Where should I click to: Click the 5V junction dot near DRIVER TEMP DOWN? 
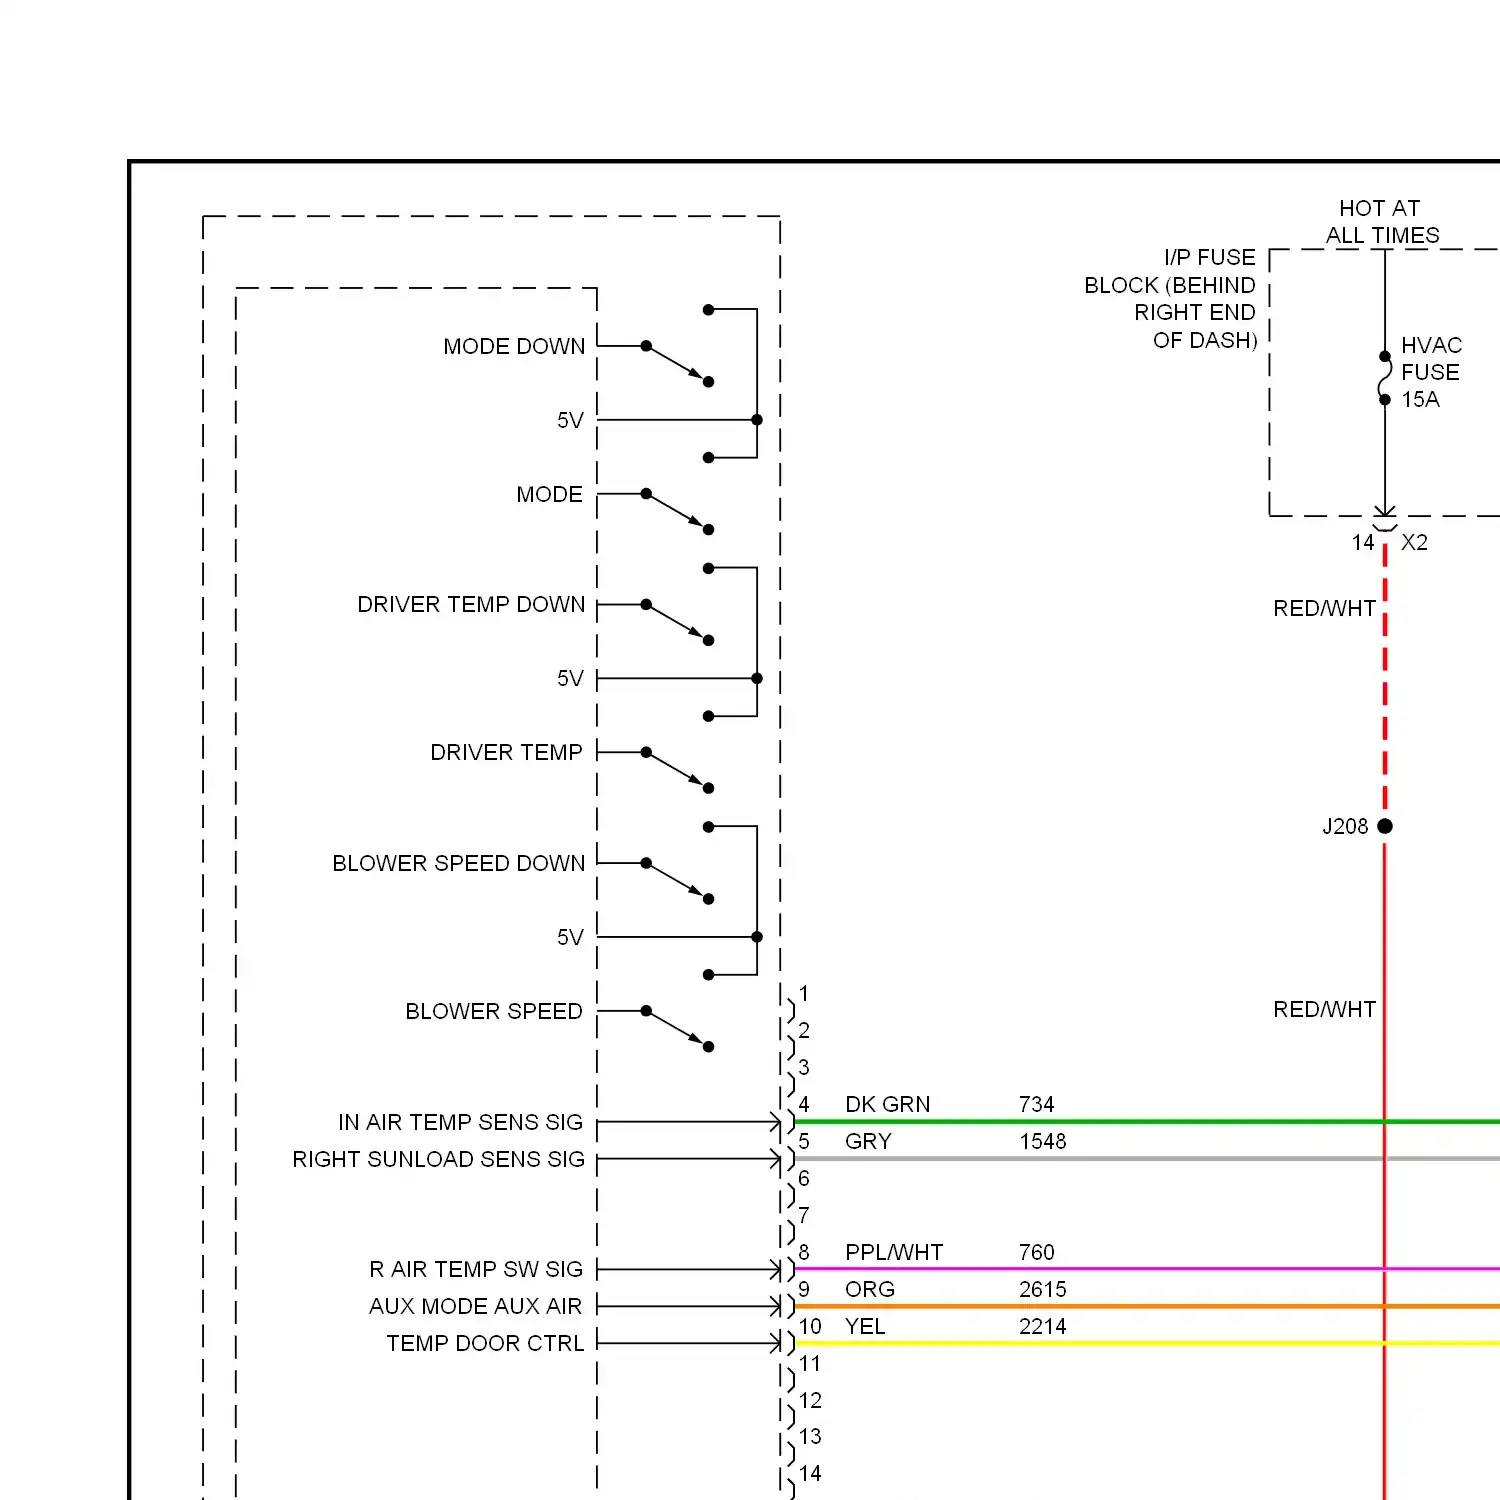(757, 678)
